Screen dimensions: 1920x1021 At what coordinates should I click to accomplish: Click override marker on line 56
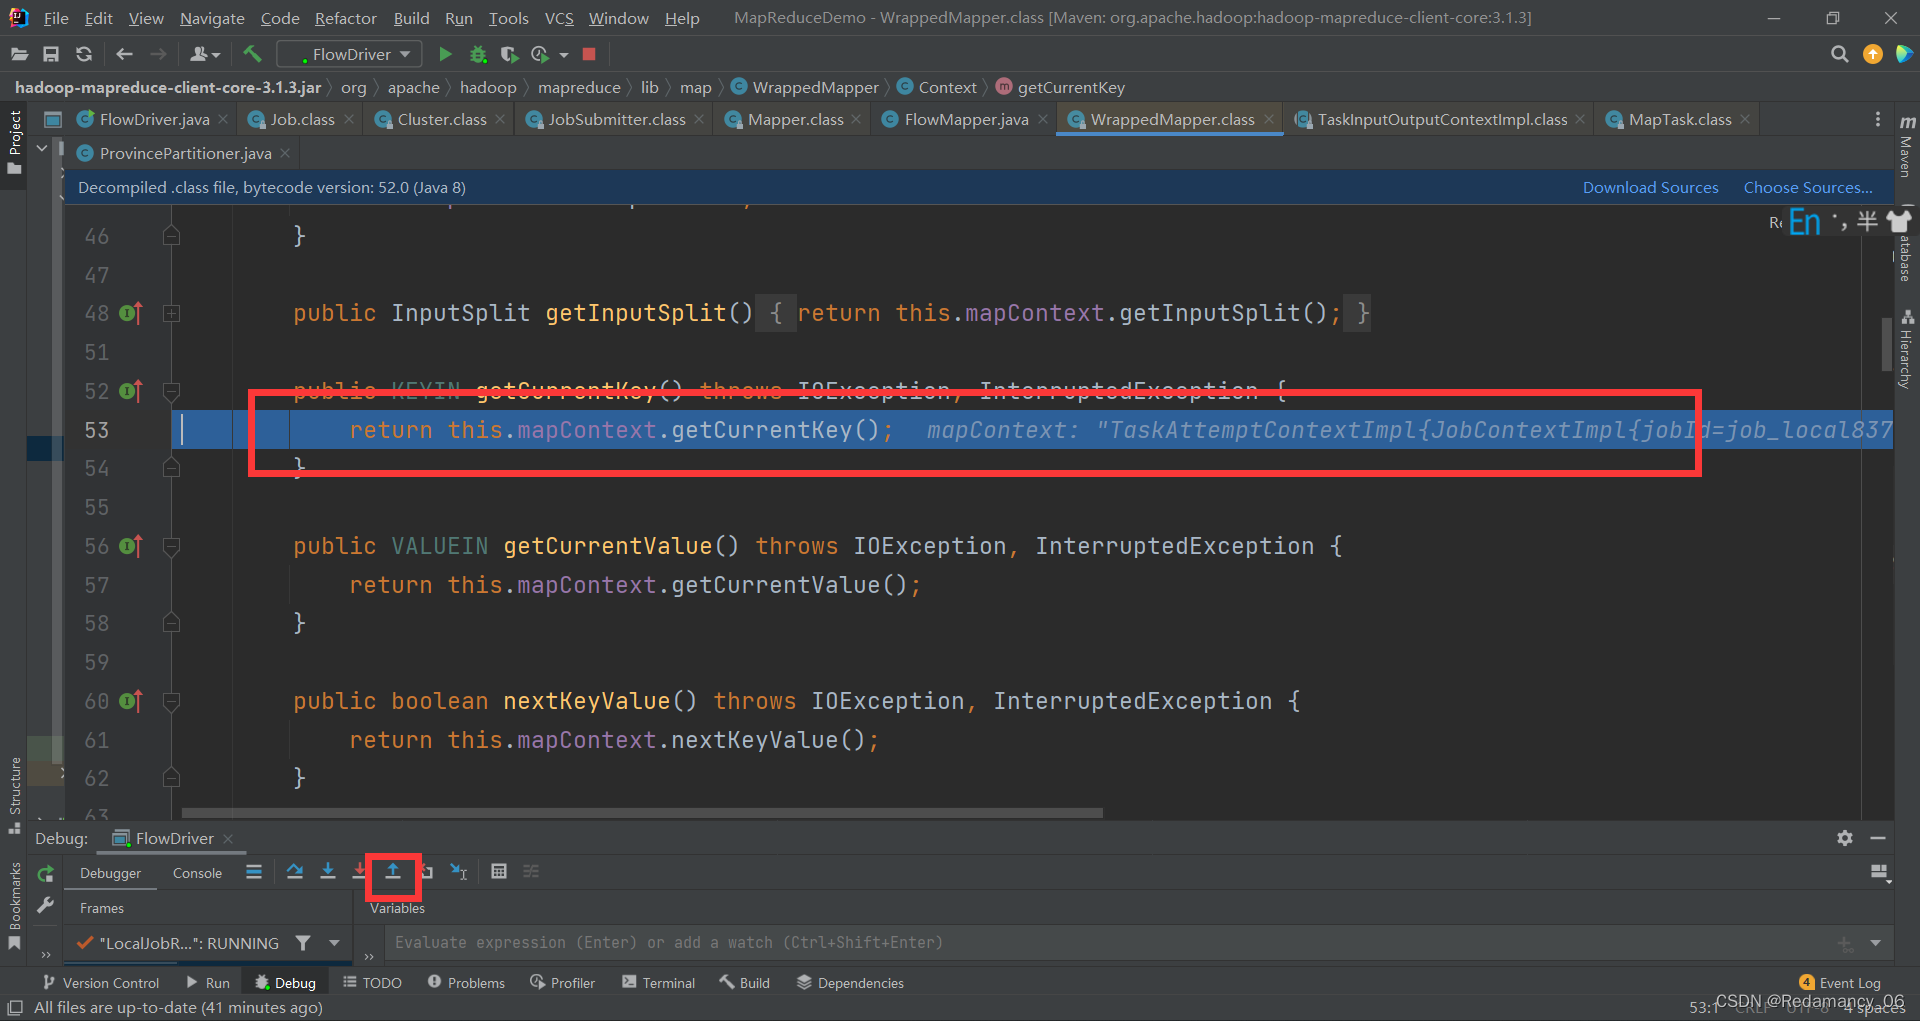[131, 546]
